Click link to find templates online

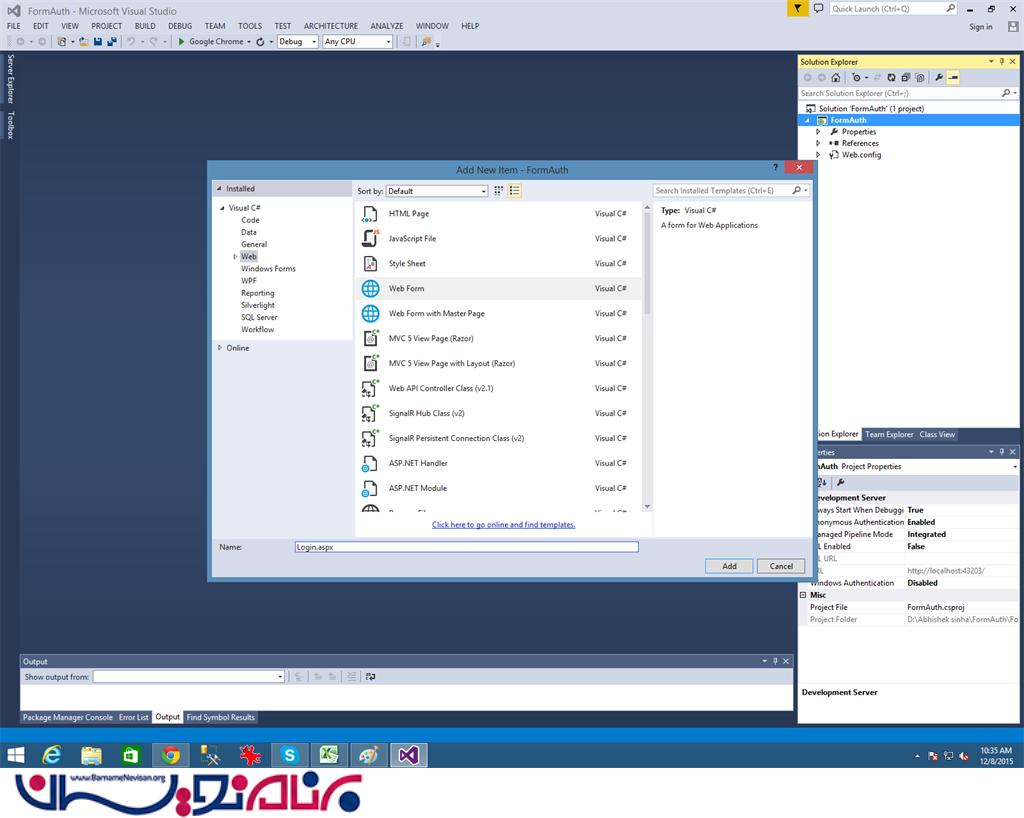[x=504, y=525]
